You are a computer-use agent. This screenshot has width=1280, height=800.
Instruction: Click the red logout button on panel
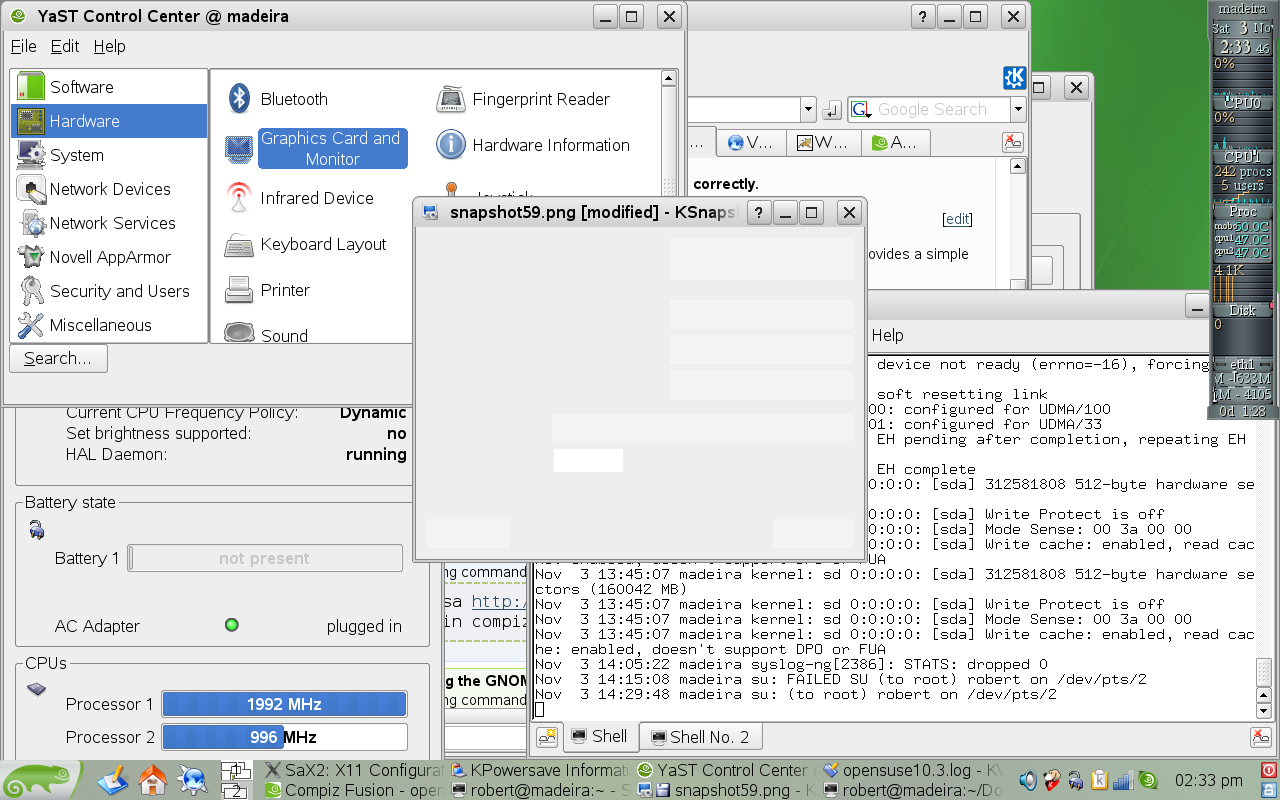(x=1269, y=770)
